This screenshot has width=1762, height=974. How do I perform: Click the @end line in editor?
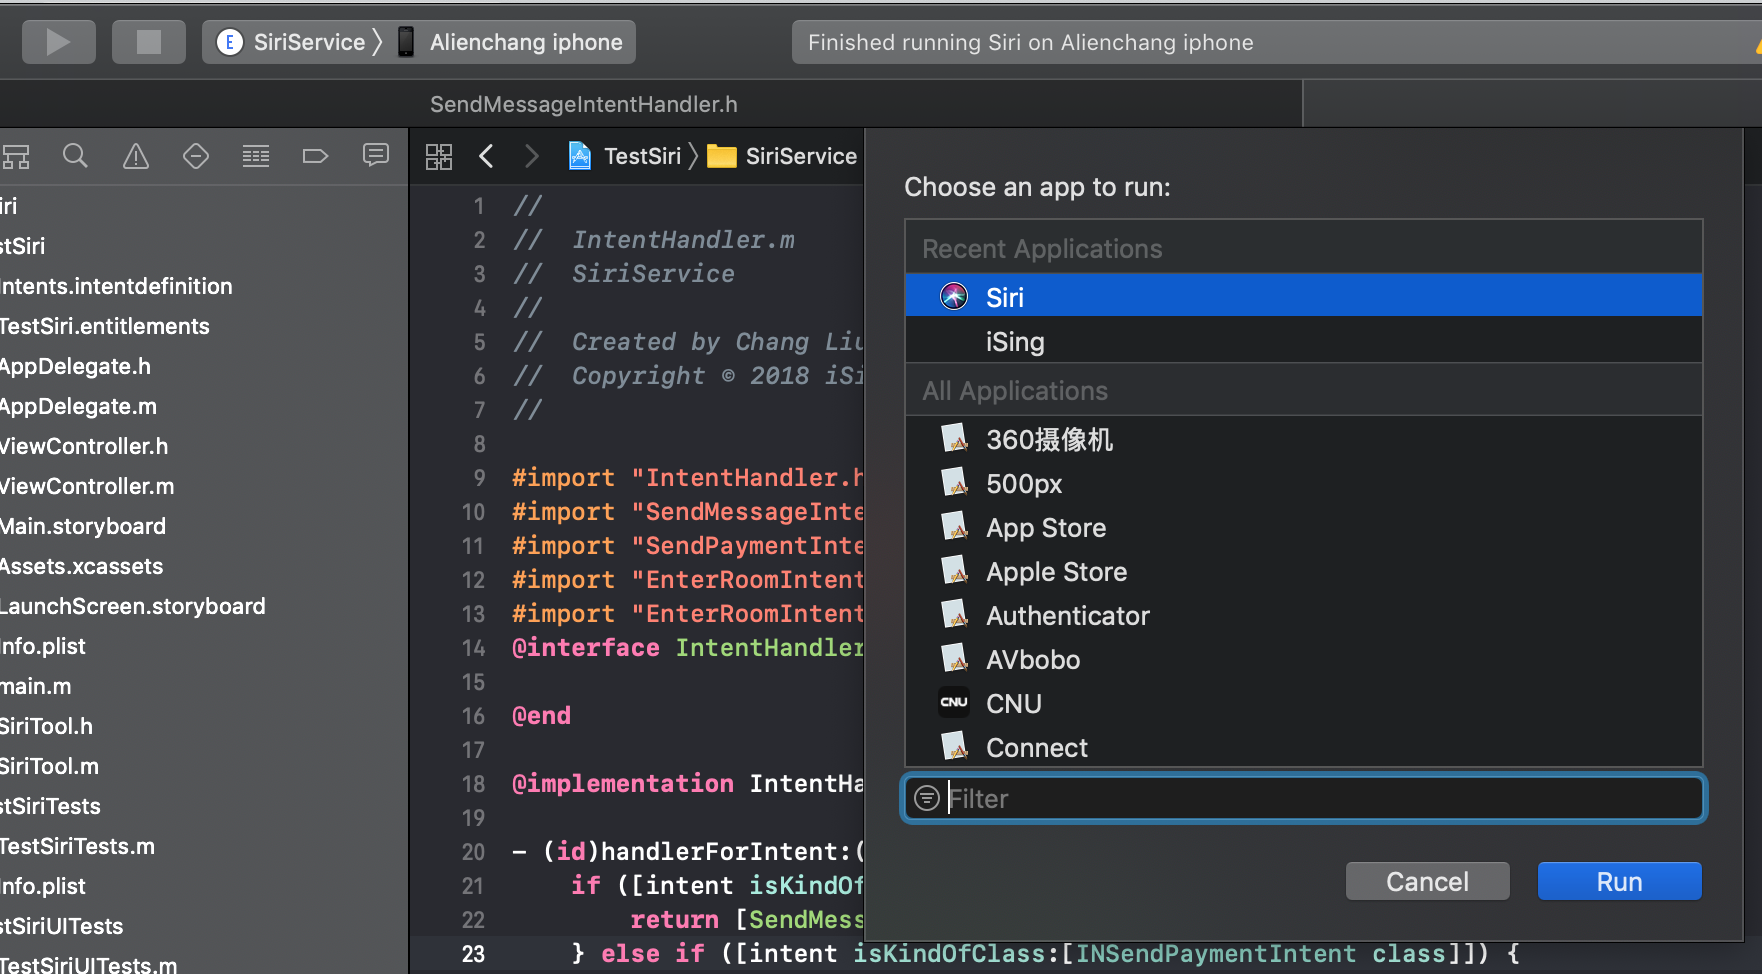pos(541,715)
